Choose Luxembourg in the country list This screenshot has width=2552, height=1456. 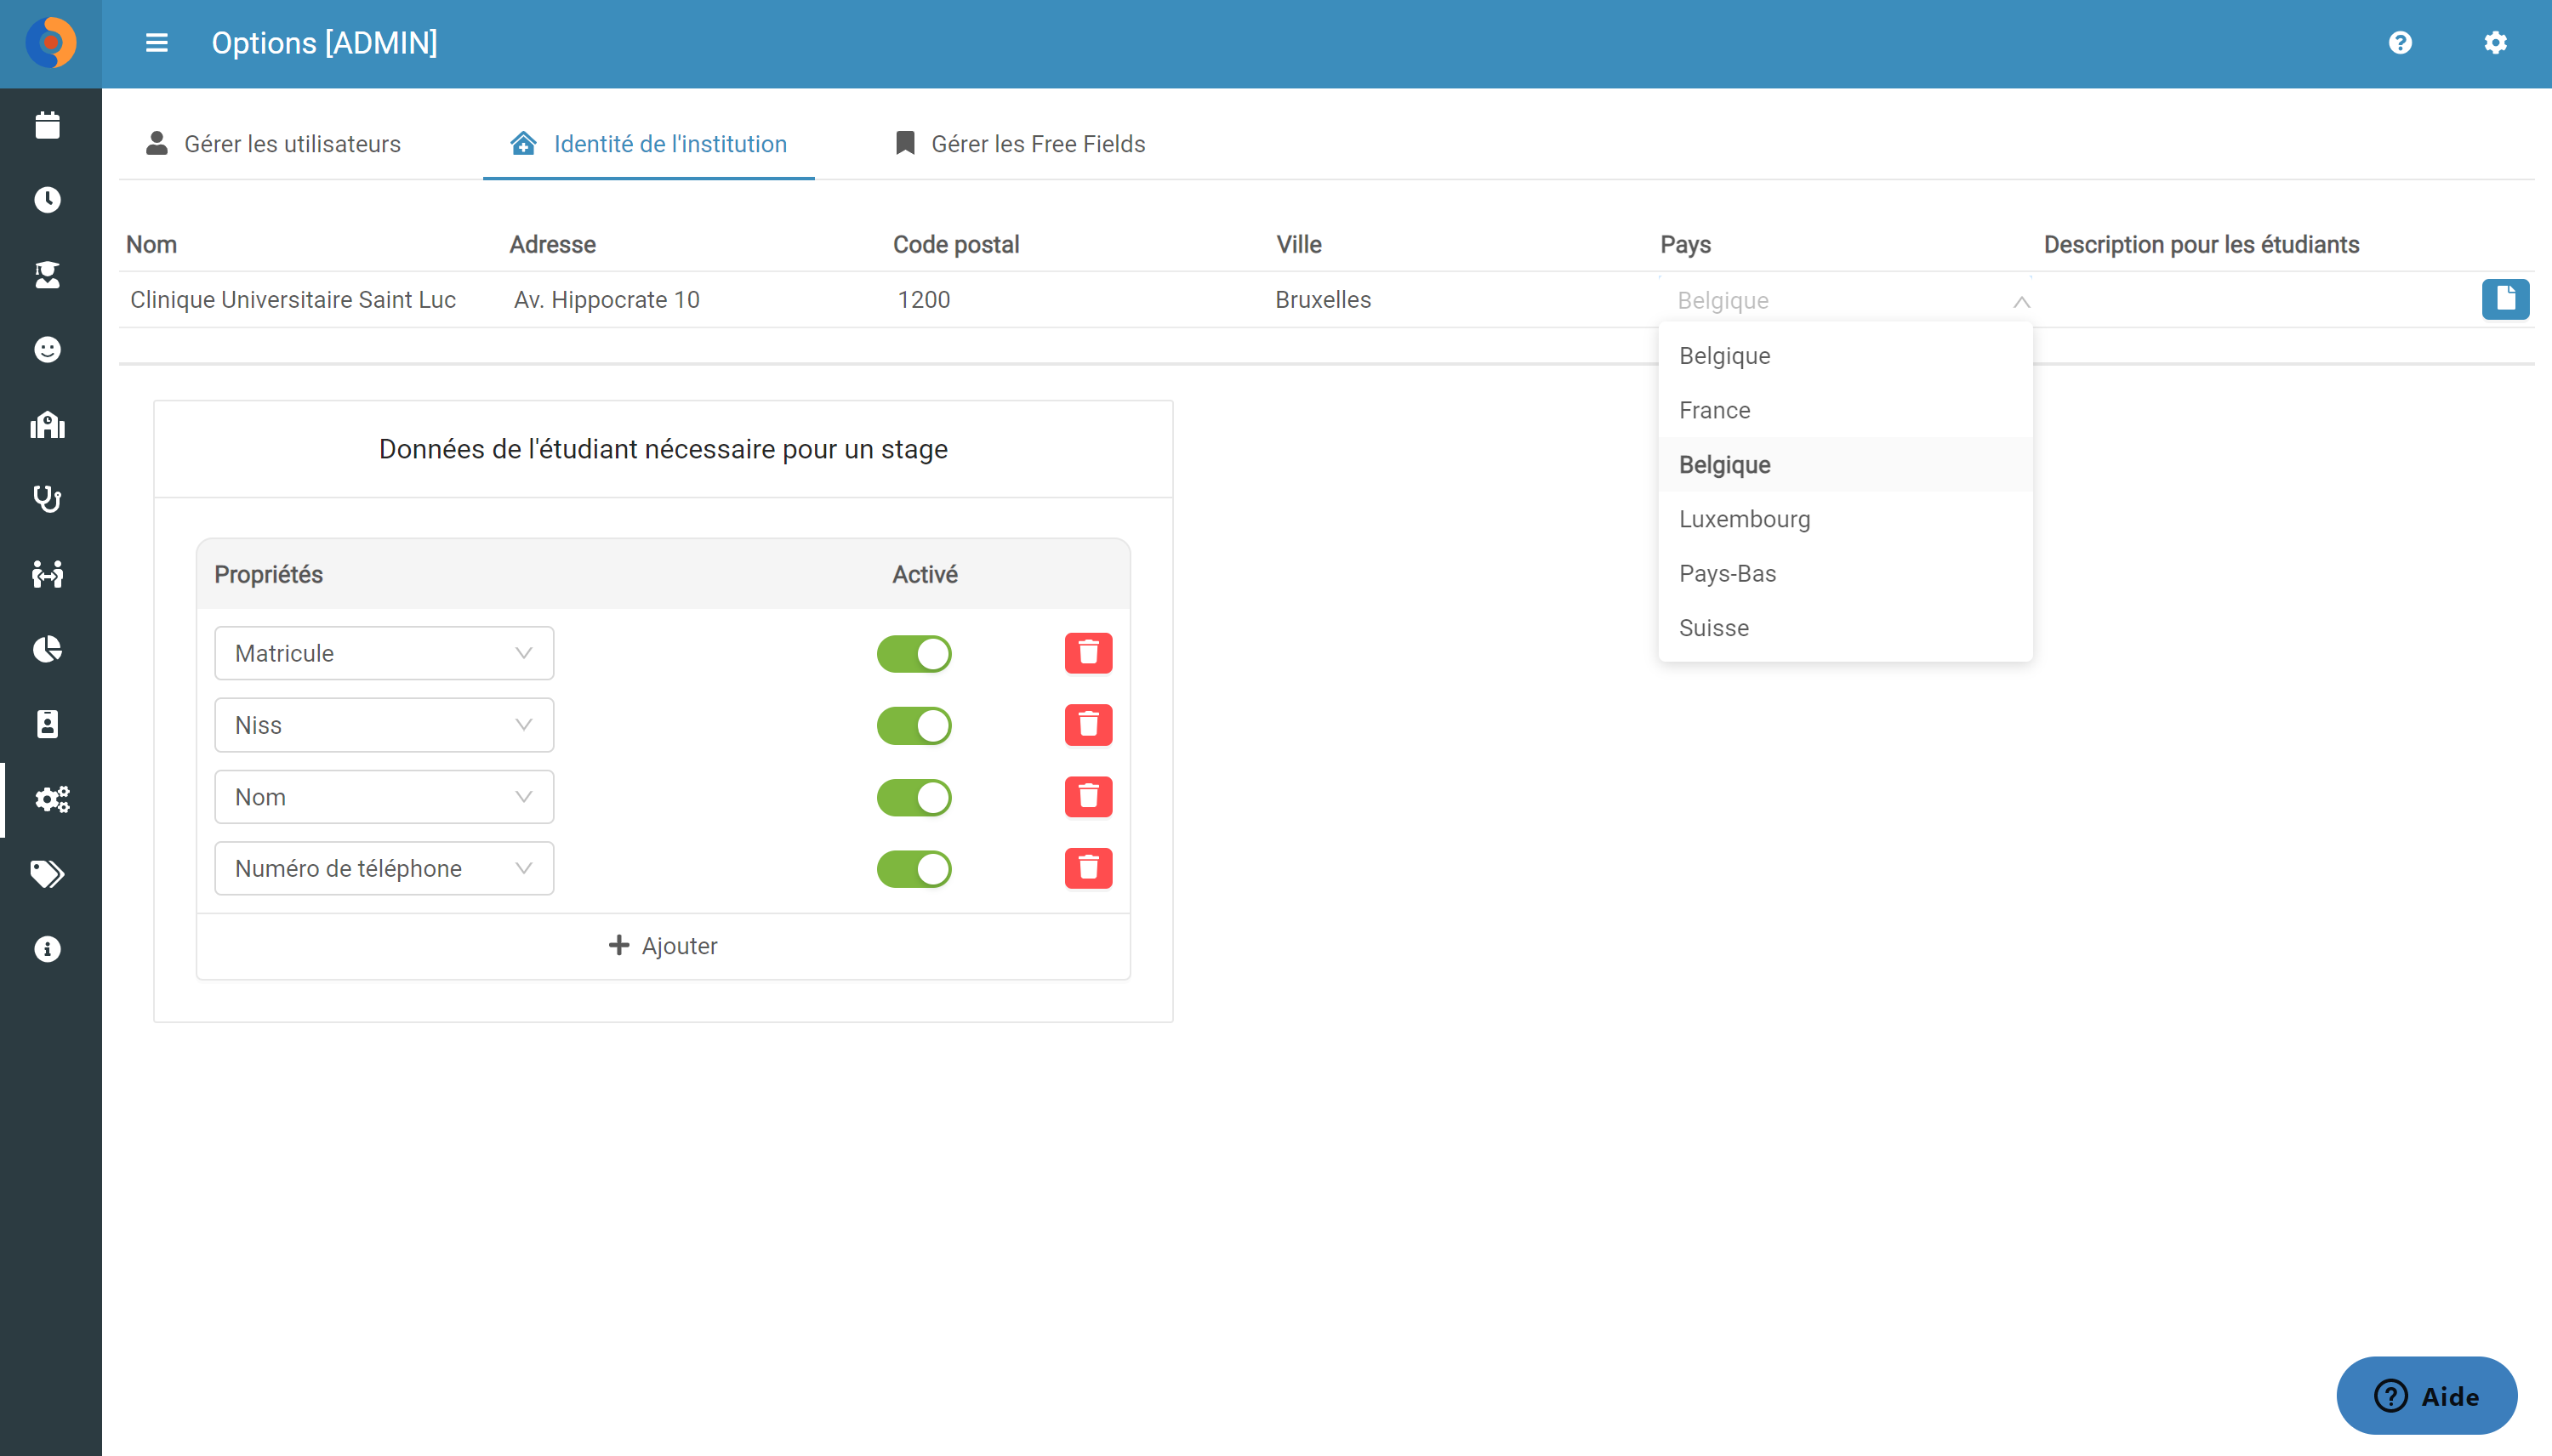(1845, 519)
